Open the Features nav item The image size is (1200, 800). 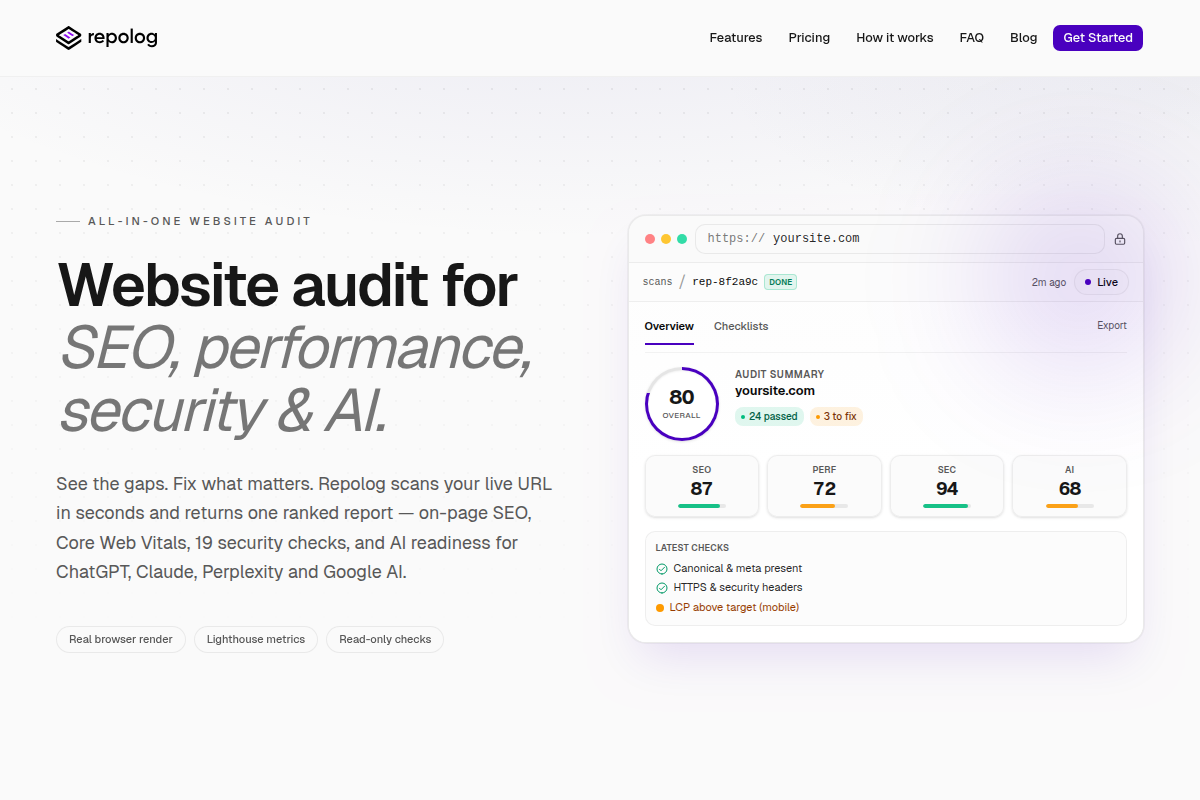[x=736, y=38]
